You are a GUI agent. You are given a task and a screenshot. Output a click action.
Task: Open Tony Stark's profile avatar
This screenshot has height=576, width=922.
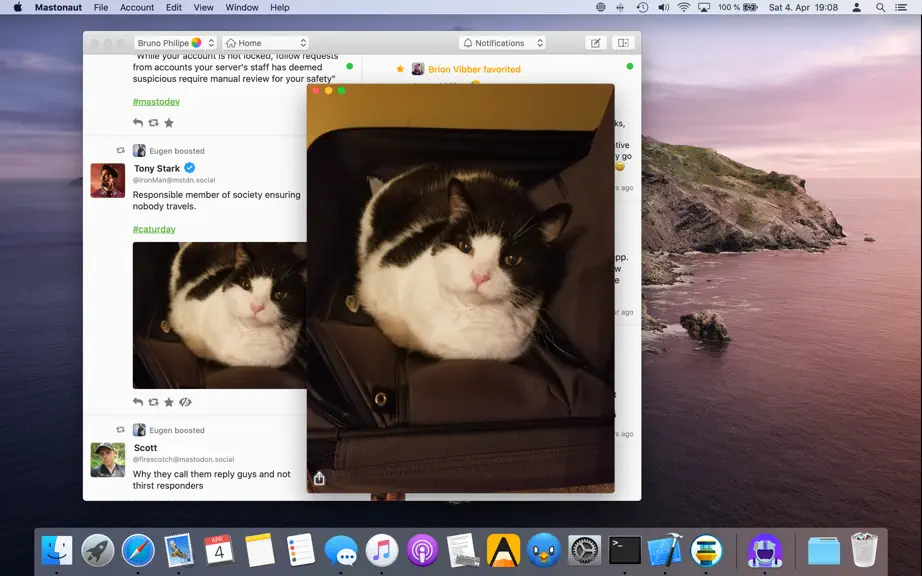pyautogui.click(x=108, y=180)
